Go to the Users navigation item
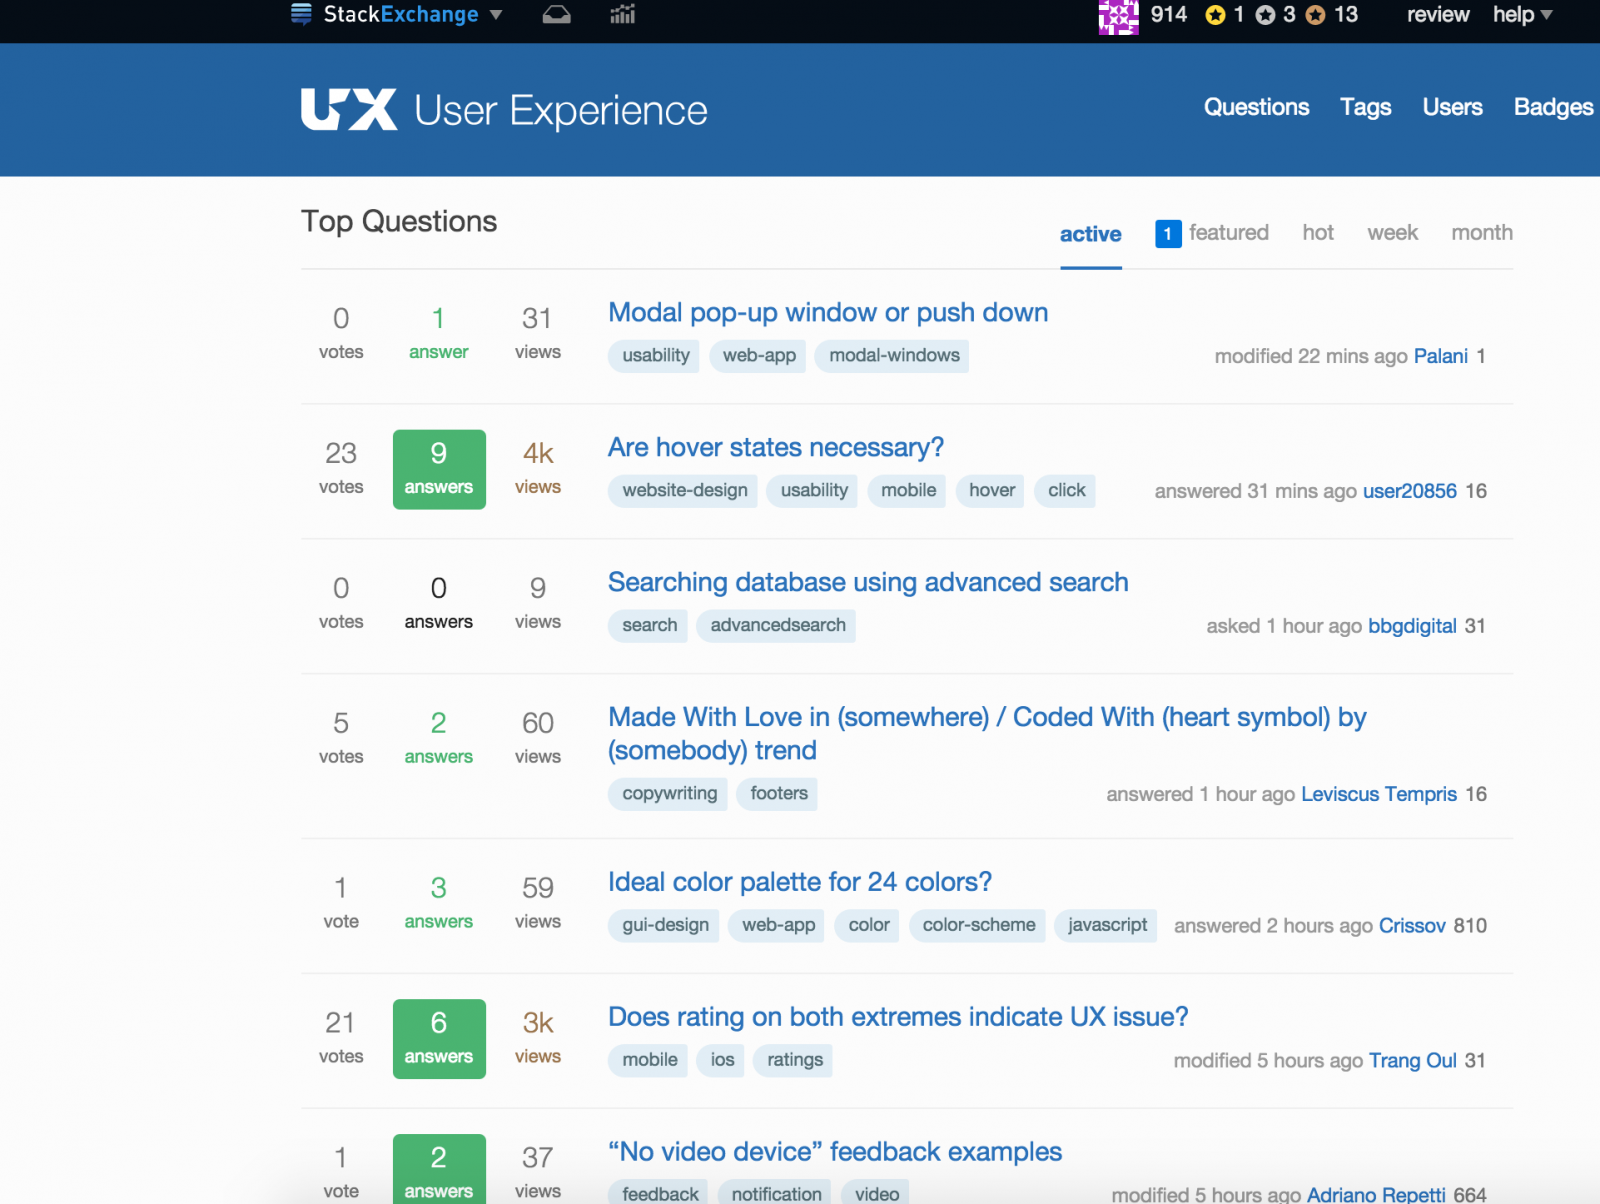The width and height of the screenshot is (1600, 1204). click(x=1452, y=107)
